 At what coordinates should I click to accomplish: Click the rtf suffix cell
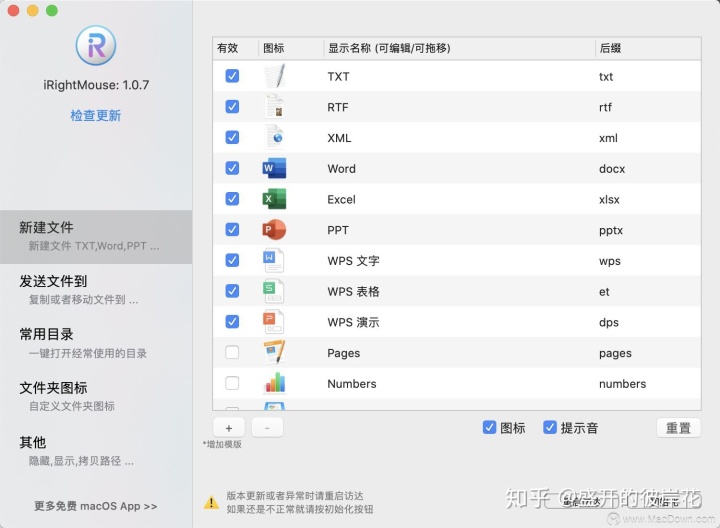[x=605, y=107]
